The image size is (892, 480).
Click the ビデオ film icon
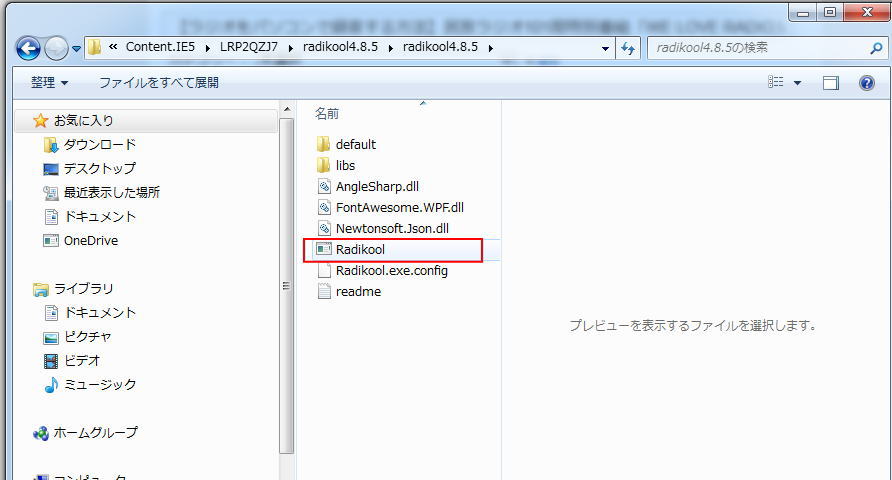click(51, 361)
